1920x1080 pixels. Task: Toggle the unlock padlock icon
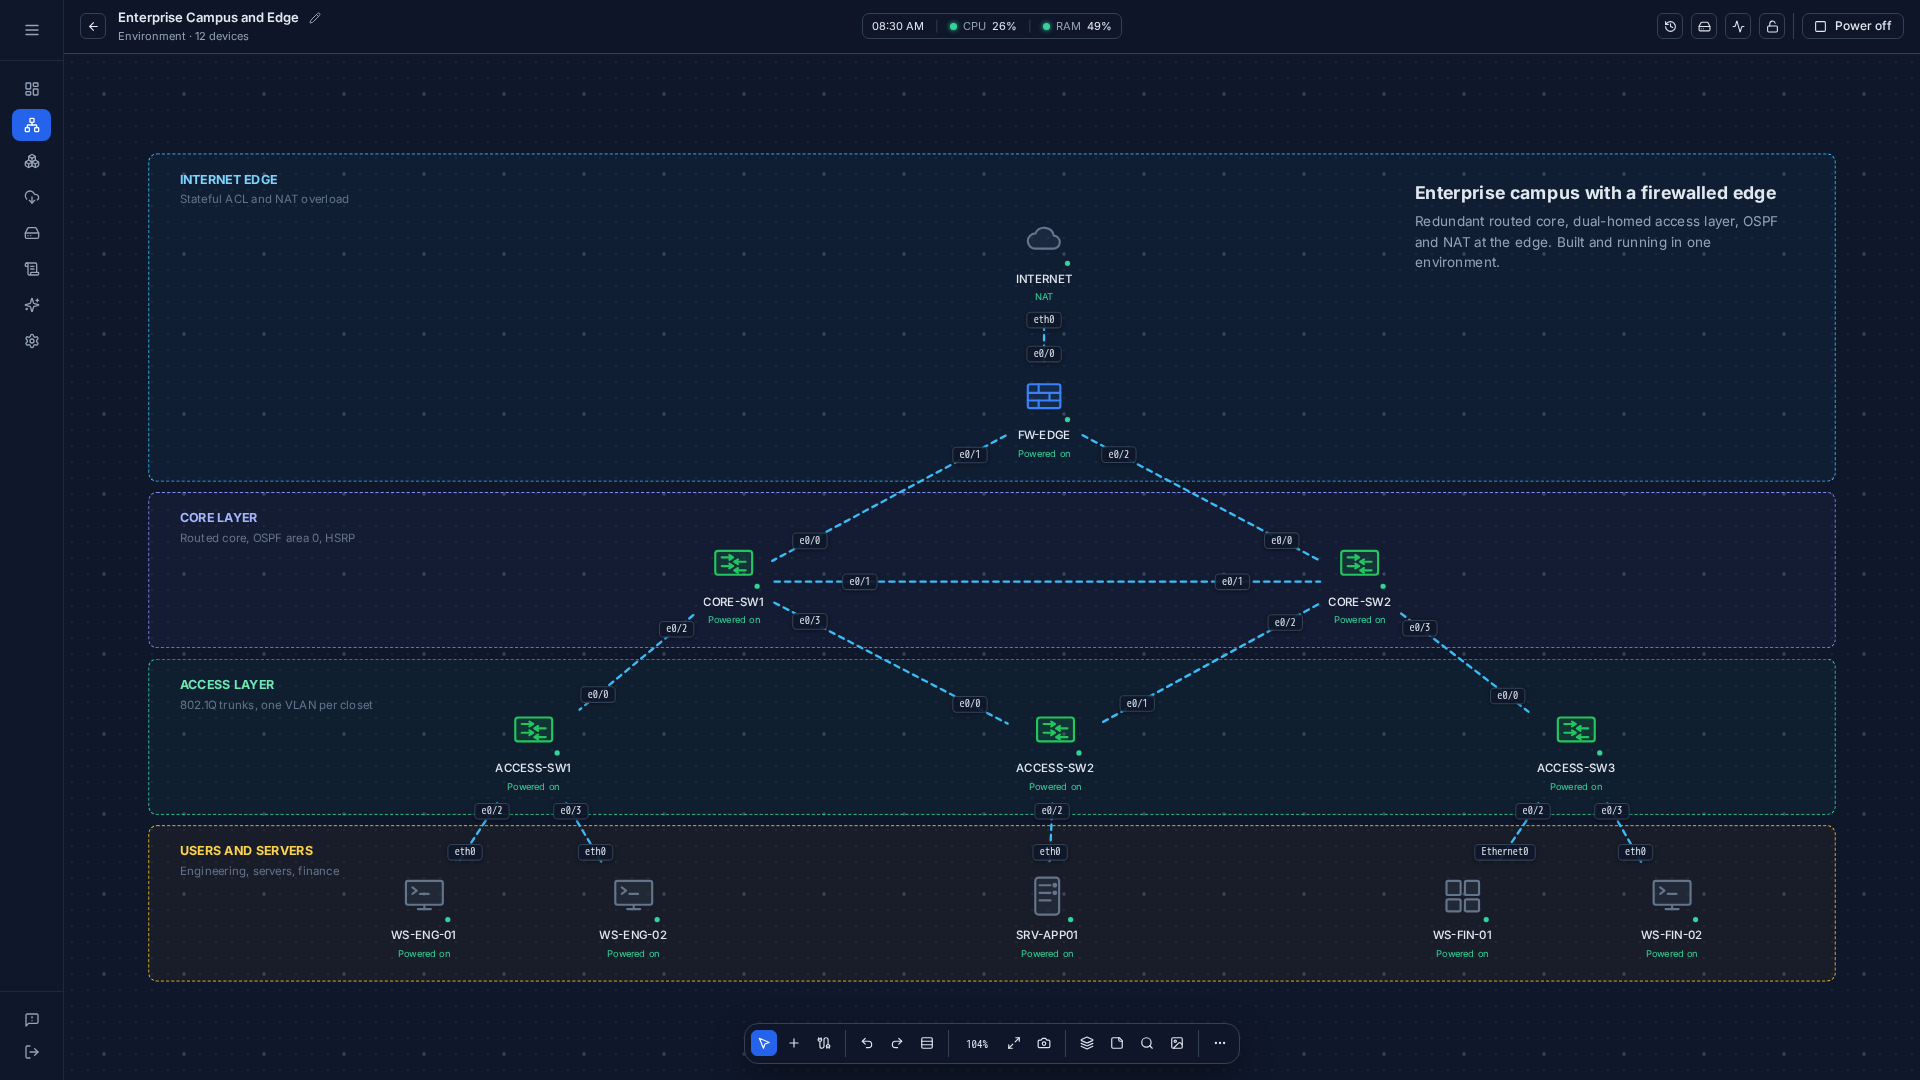(x=1772, y=26)
